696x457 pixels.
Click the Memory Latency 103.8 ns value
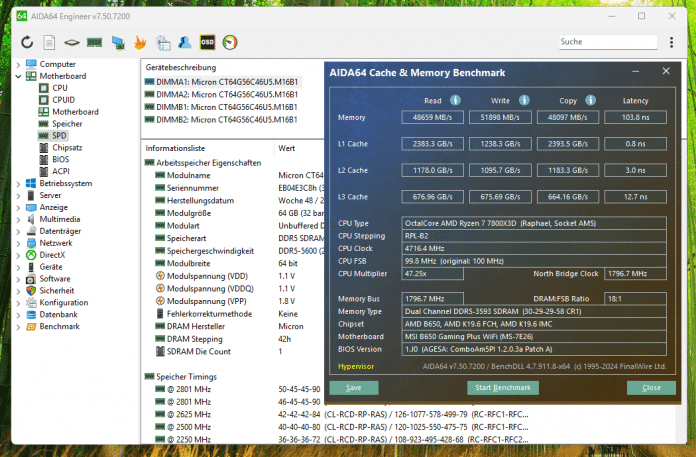point(635,118)
